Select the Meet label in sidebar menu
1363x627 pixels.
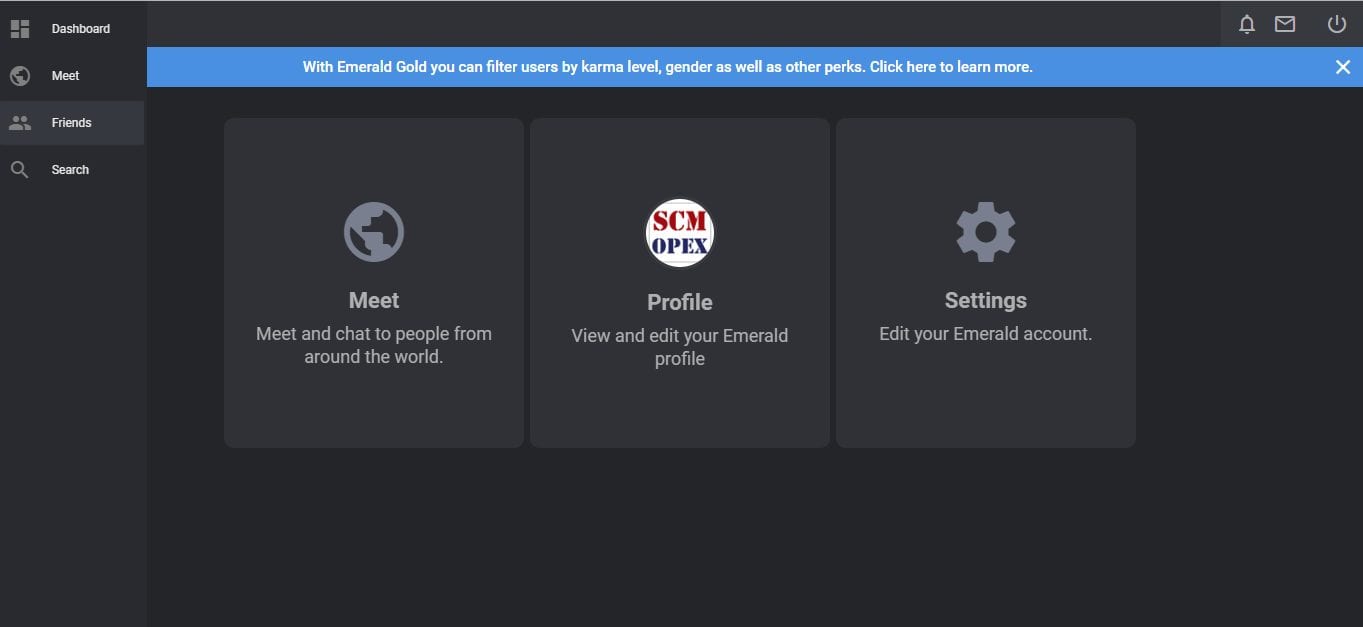[x=65, y=76]
